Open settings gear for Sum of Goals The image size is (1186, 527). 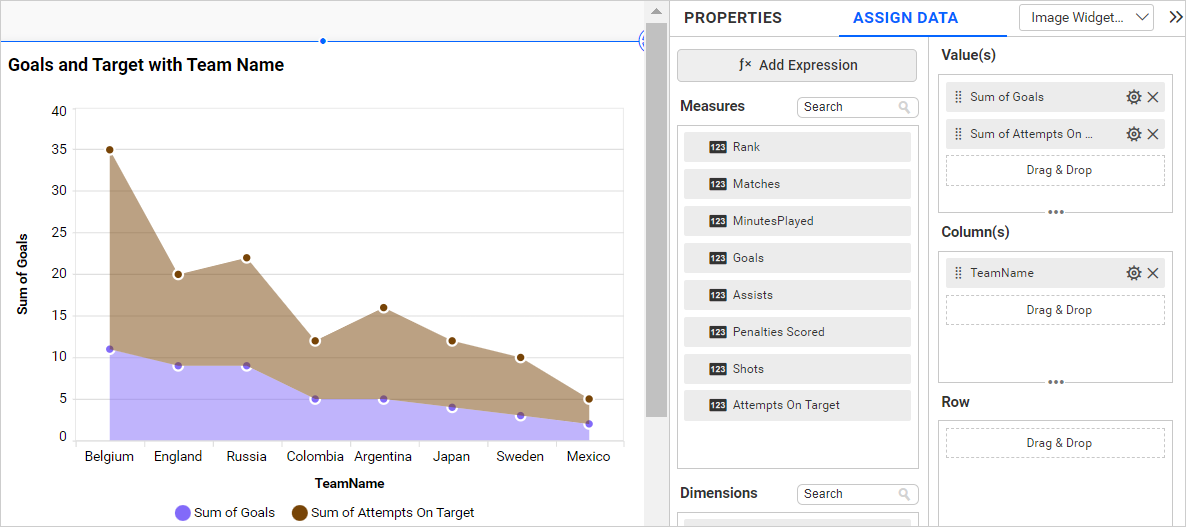pos(1133,97)
